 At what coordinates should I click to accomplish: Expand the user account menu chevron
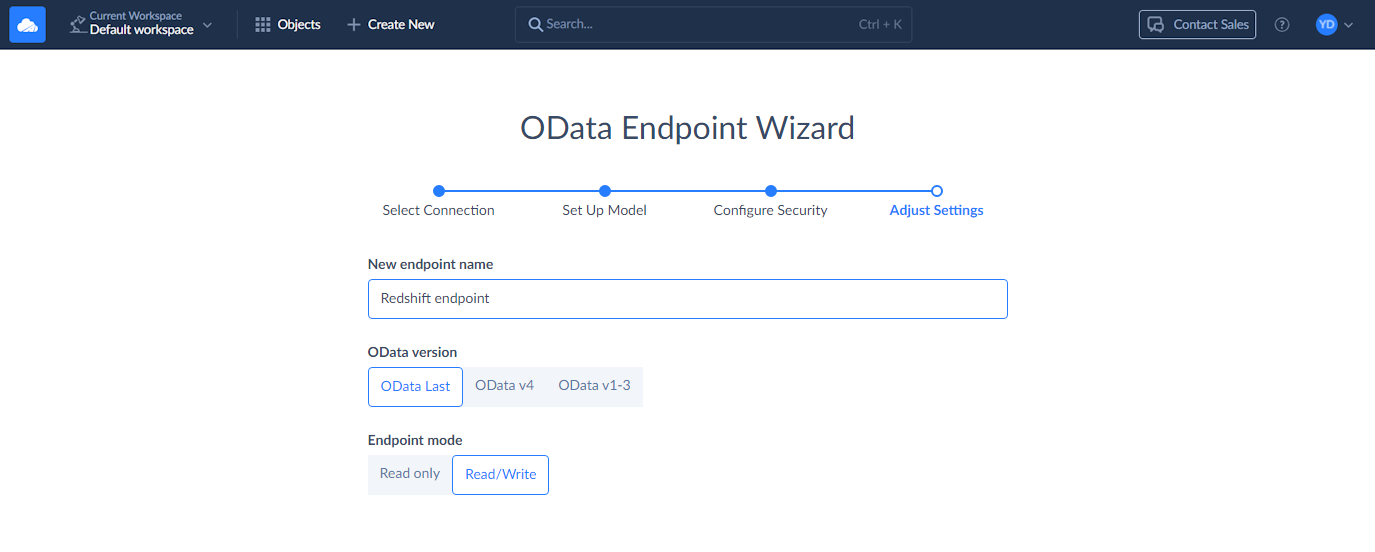coord(1349,25)
